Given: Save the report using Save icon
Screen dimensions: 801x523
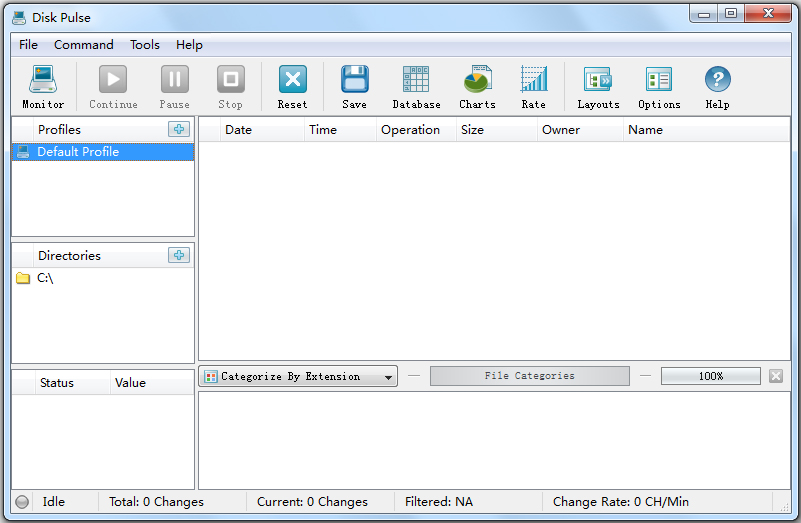Looking at the screenshot, I should tap(355, 87).
